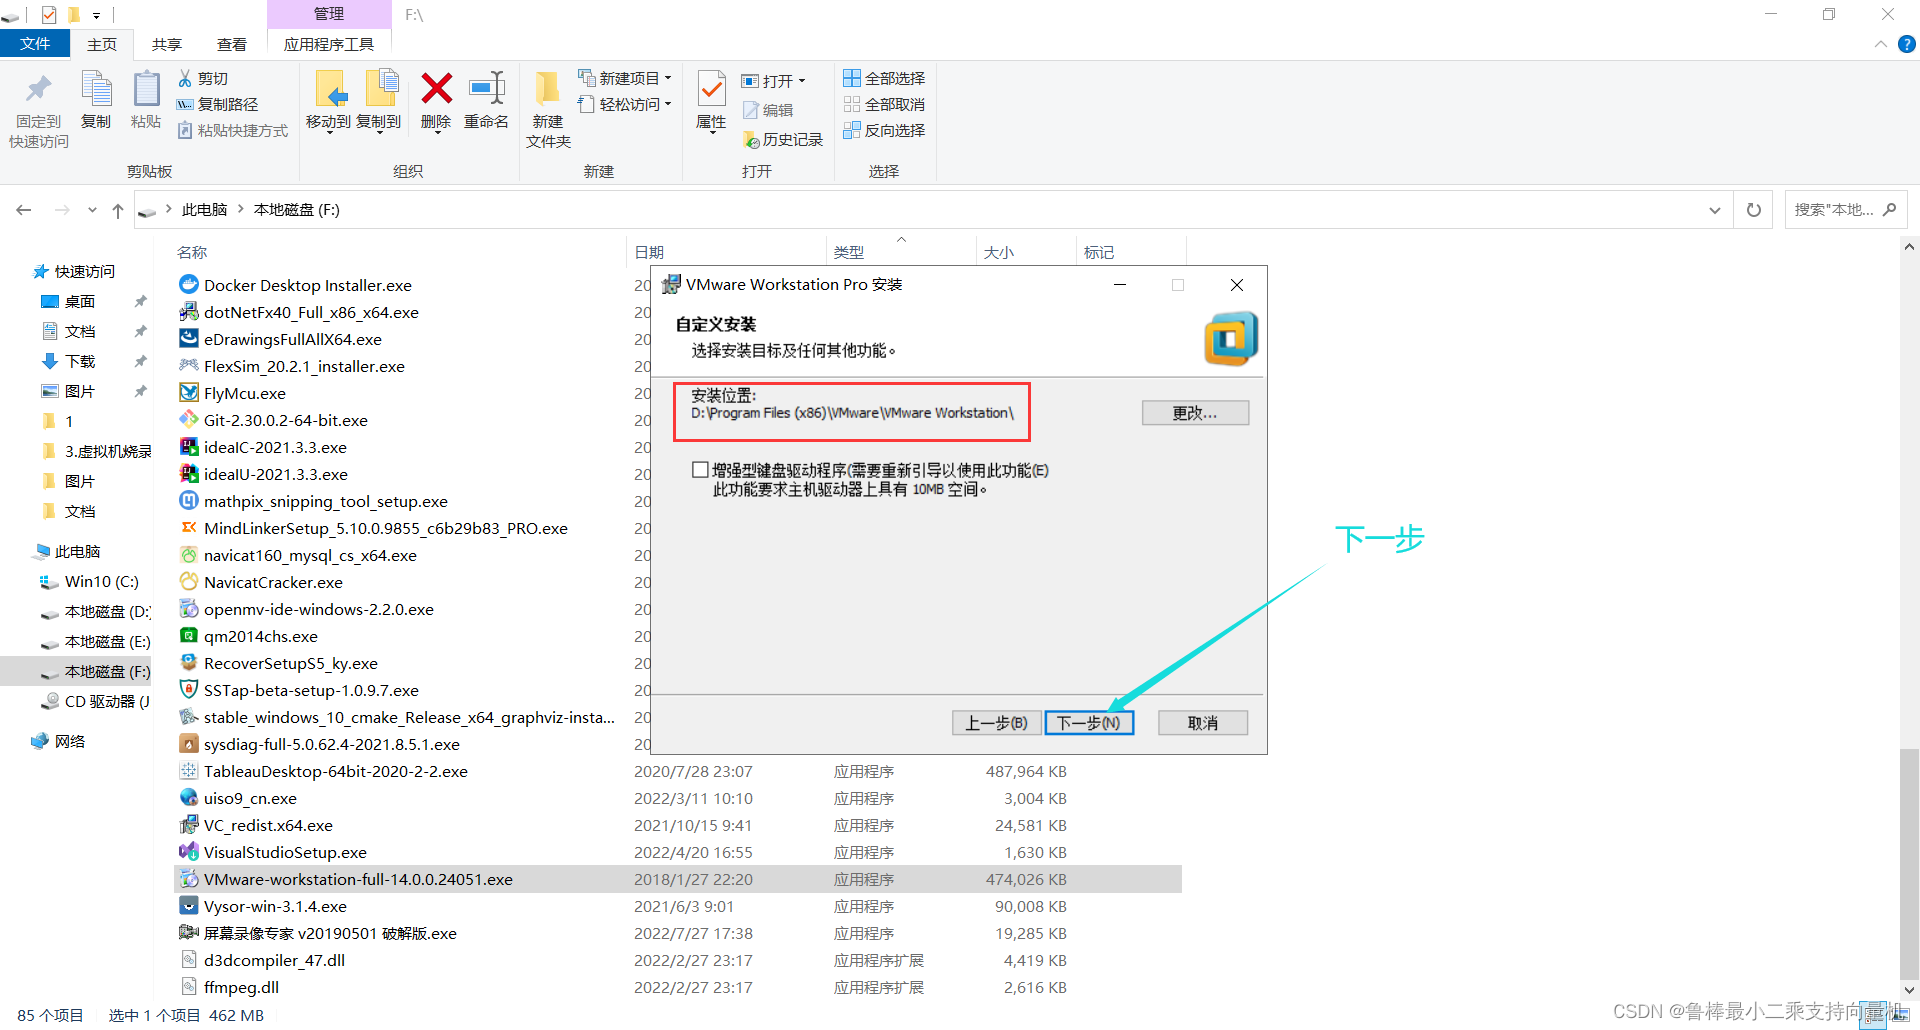Viewport: 1920px width, 1030px height.
Task: Select the ffmpeg.dll file
Action: point(678,987)
